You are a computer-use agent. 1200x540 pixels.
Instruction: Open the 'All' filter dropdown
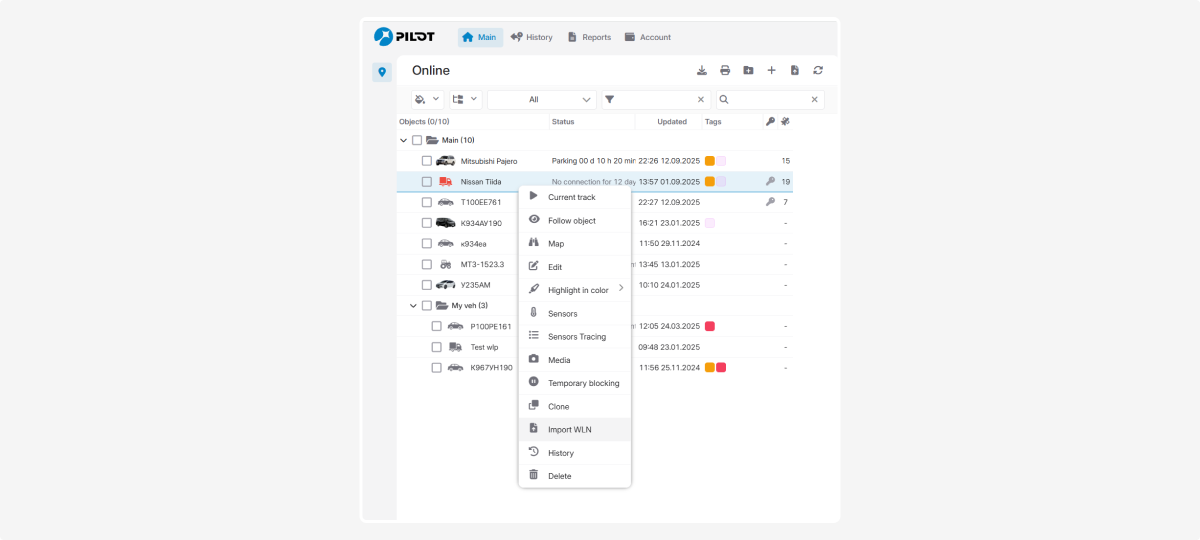coord(541,100)
